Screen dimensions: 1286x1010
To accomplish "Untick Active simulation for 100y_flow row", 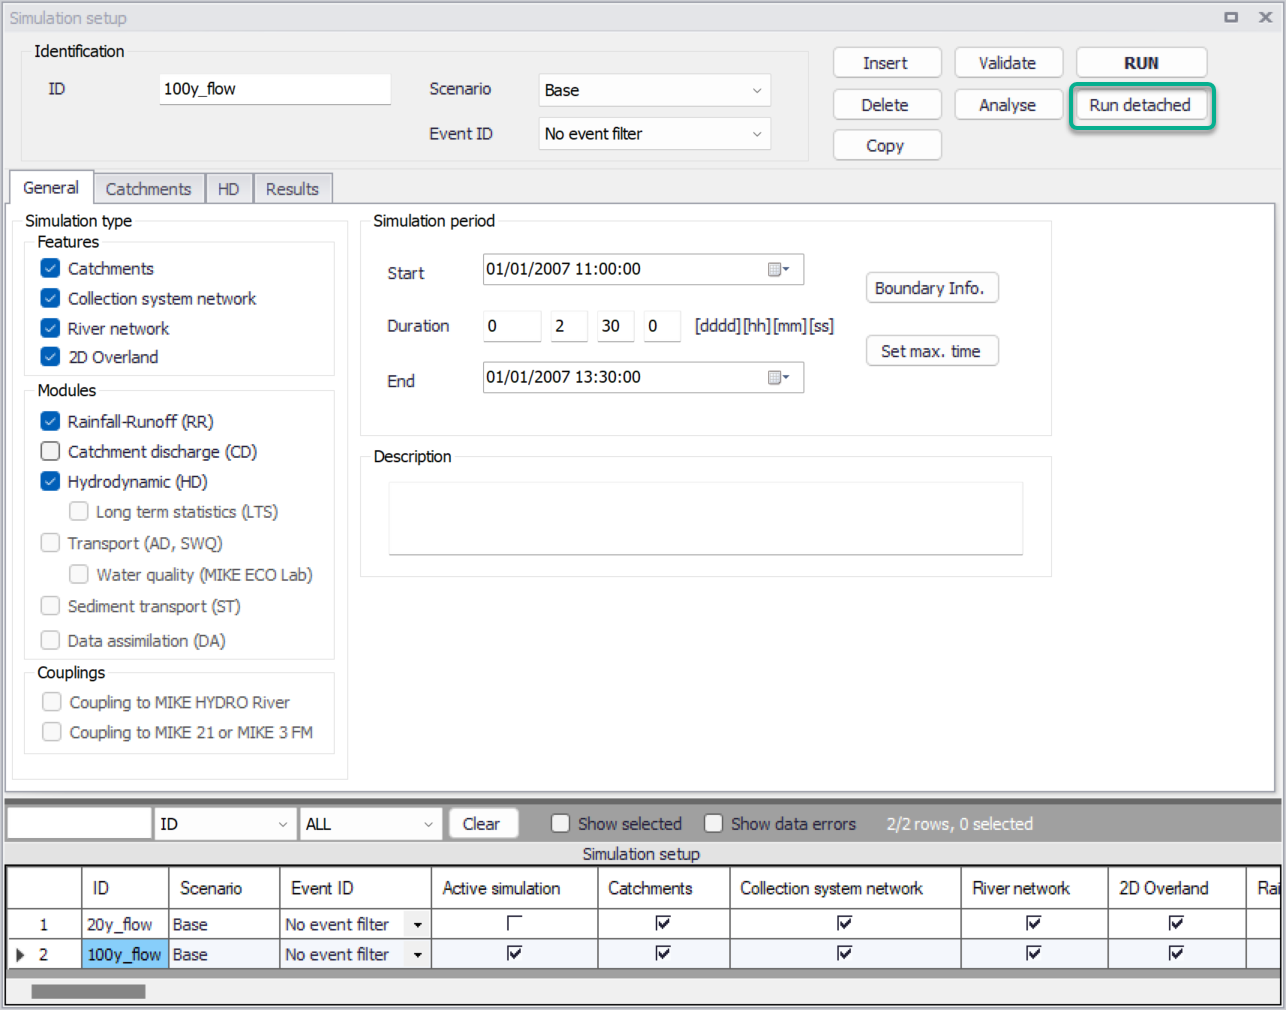I will coord(514,953).
